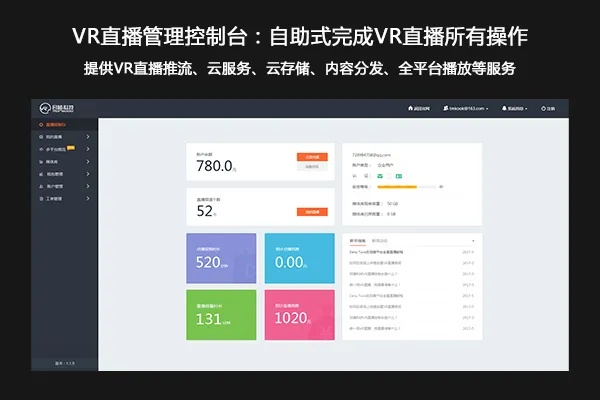
Task: Click the green email verification icon
Action: pos(380,176)
